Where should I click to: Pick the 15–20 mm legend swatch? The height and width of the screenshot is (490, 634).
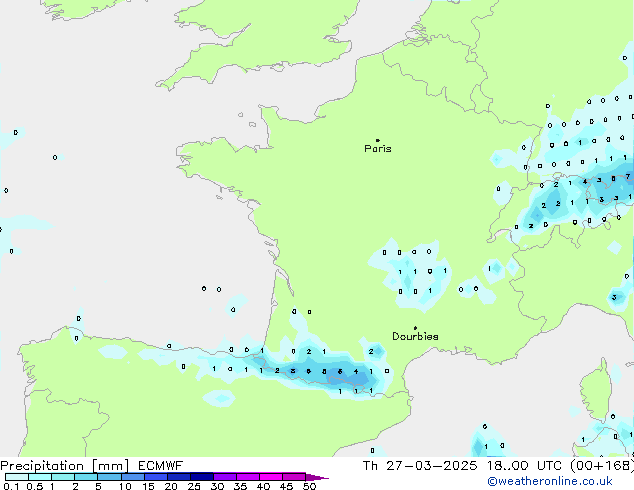tap(155, 477)
